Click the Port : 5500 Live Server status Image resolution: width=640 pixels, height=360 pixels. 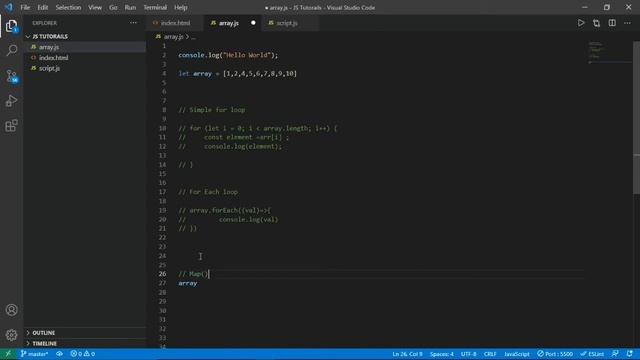tap(555, 354)
